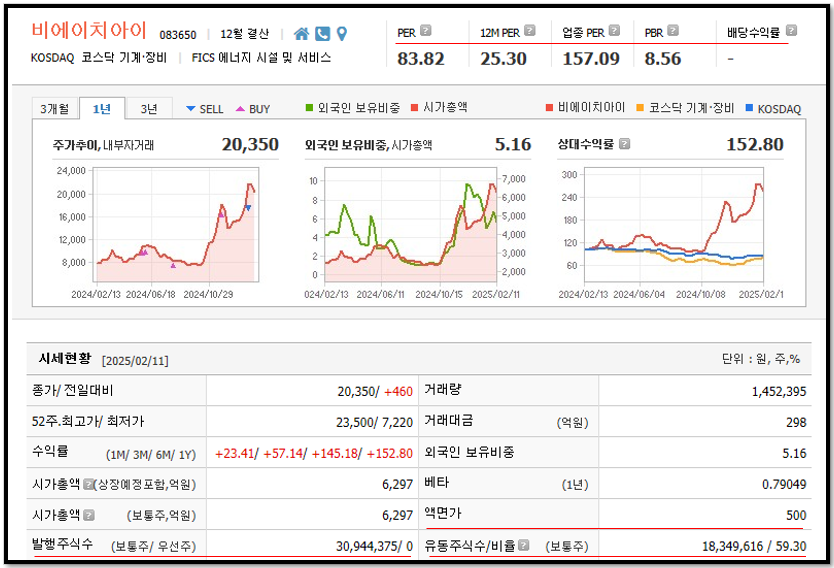Click PBR value 8.56

(x=663, y=59)
